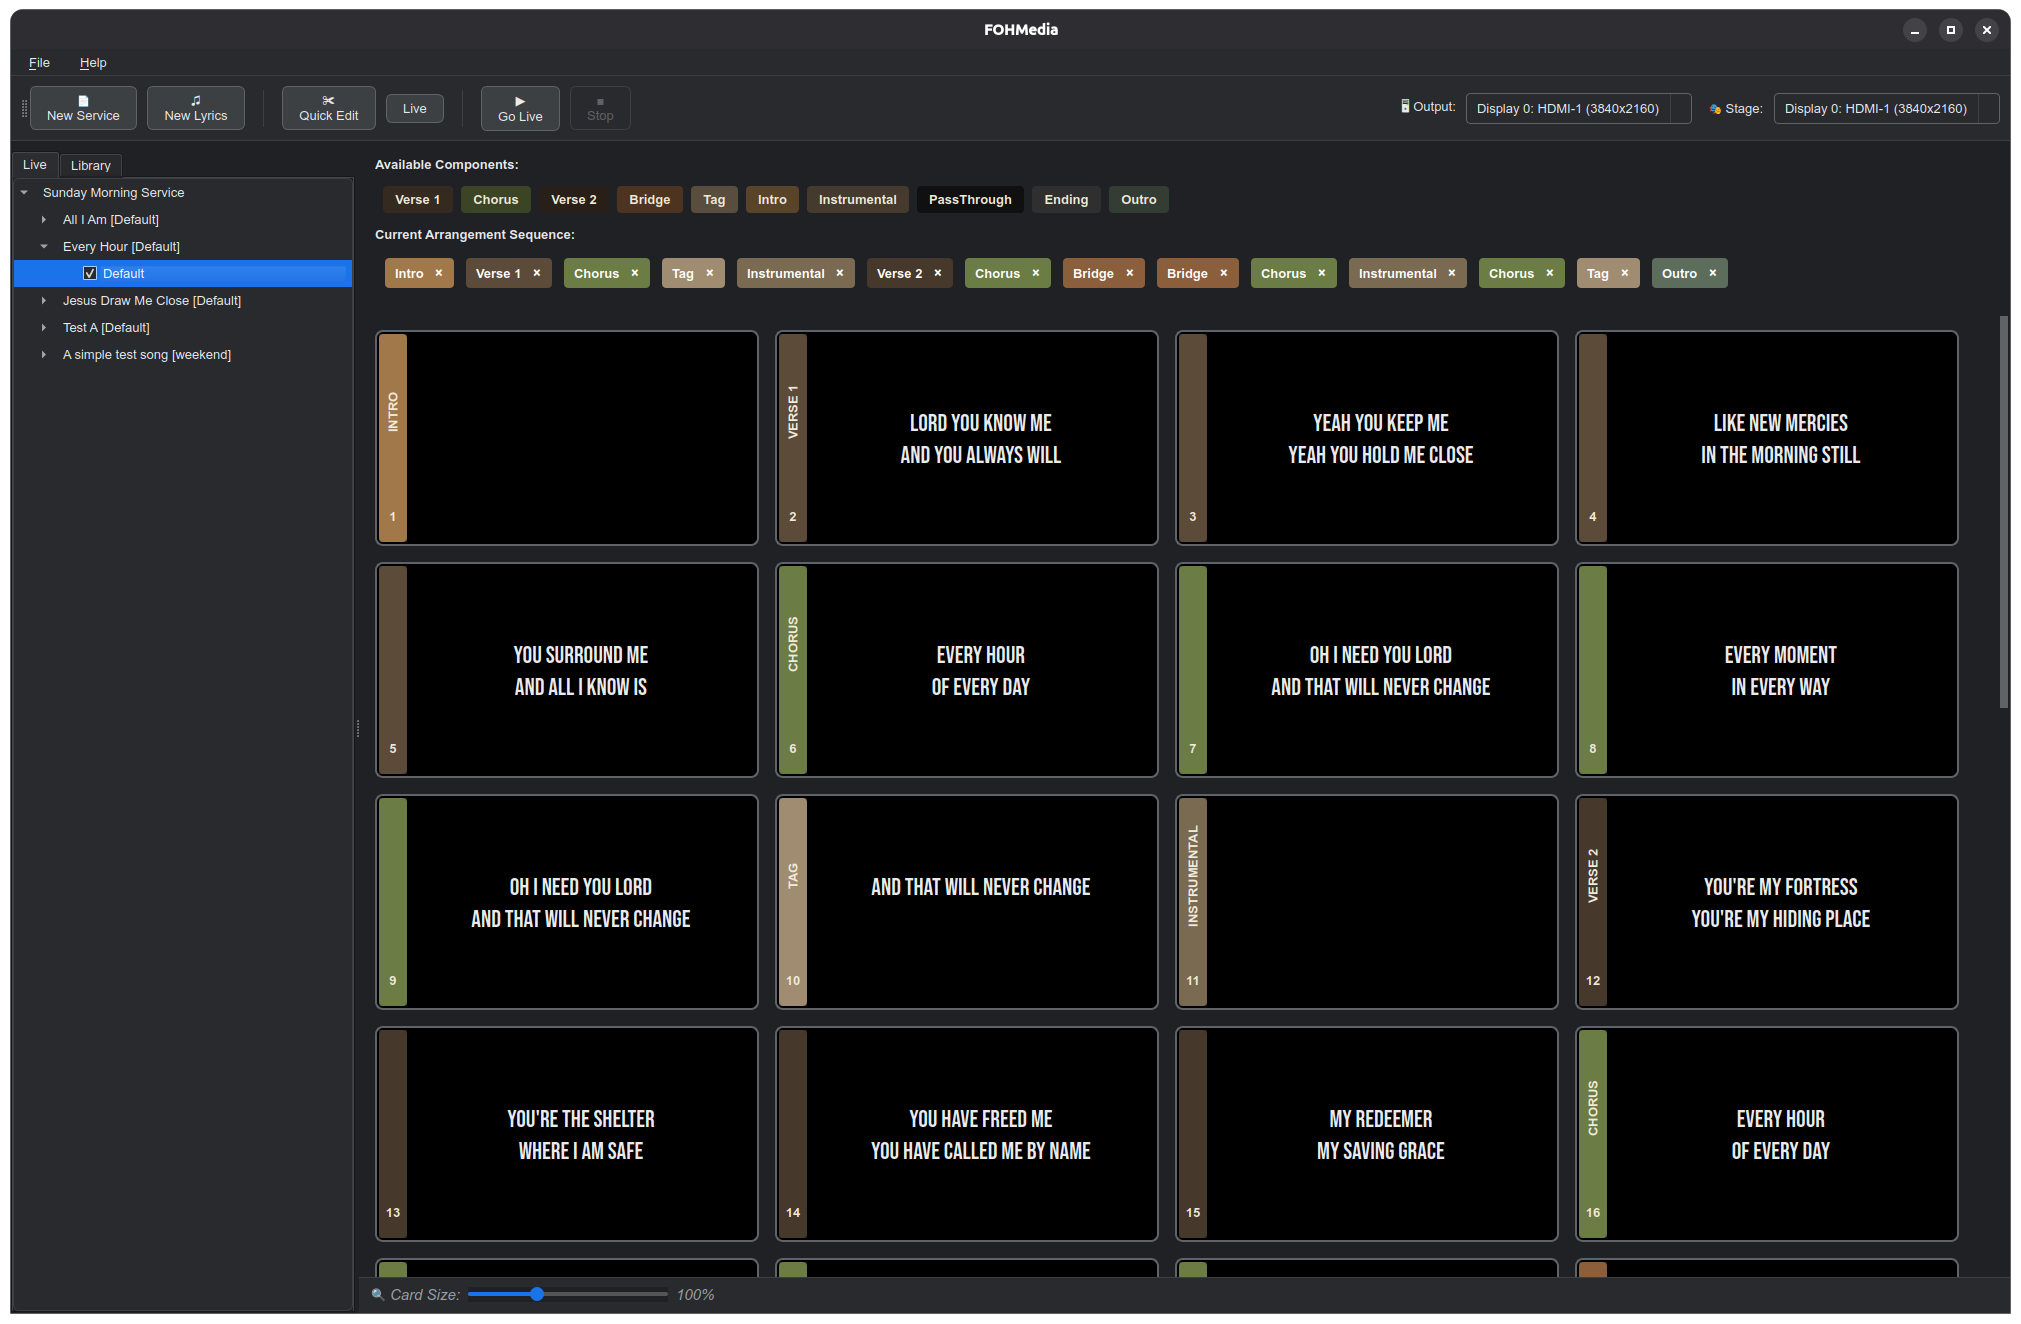Image resolution: width=2021 pixels, height=1324 pixels.
Task: Click the Card Size slider handle
Action: click(x=537, y=1294)
